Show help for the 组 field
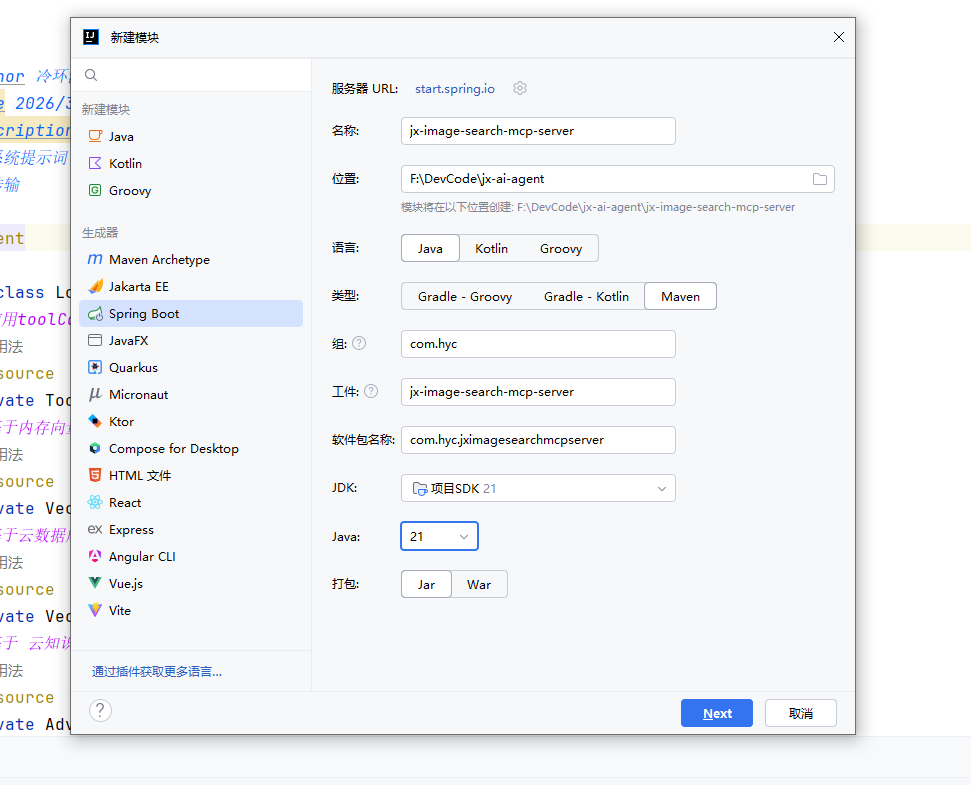Screen dimensions: 971x785 (359, 343)
